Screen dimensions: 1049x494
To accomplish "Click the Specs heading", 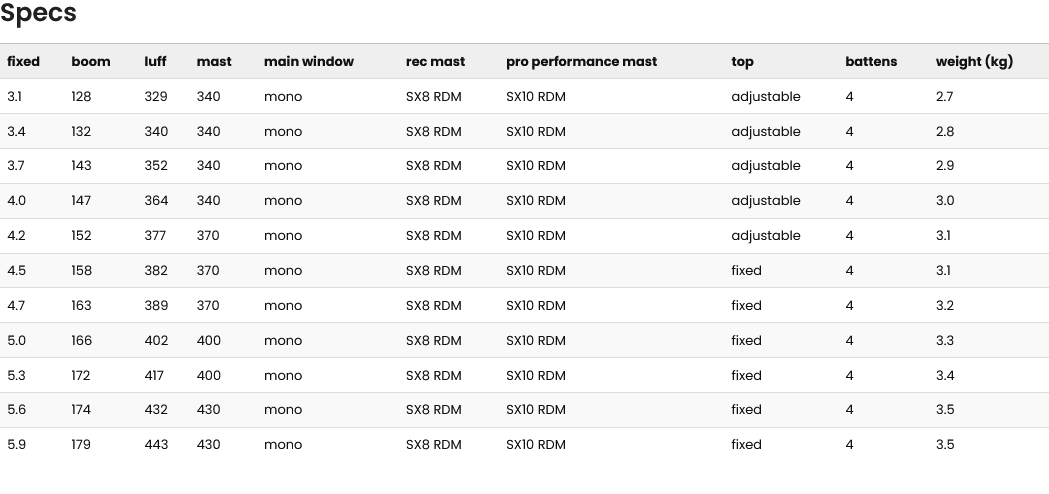I will pyautogui.click(x=38, y=13).
